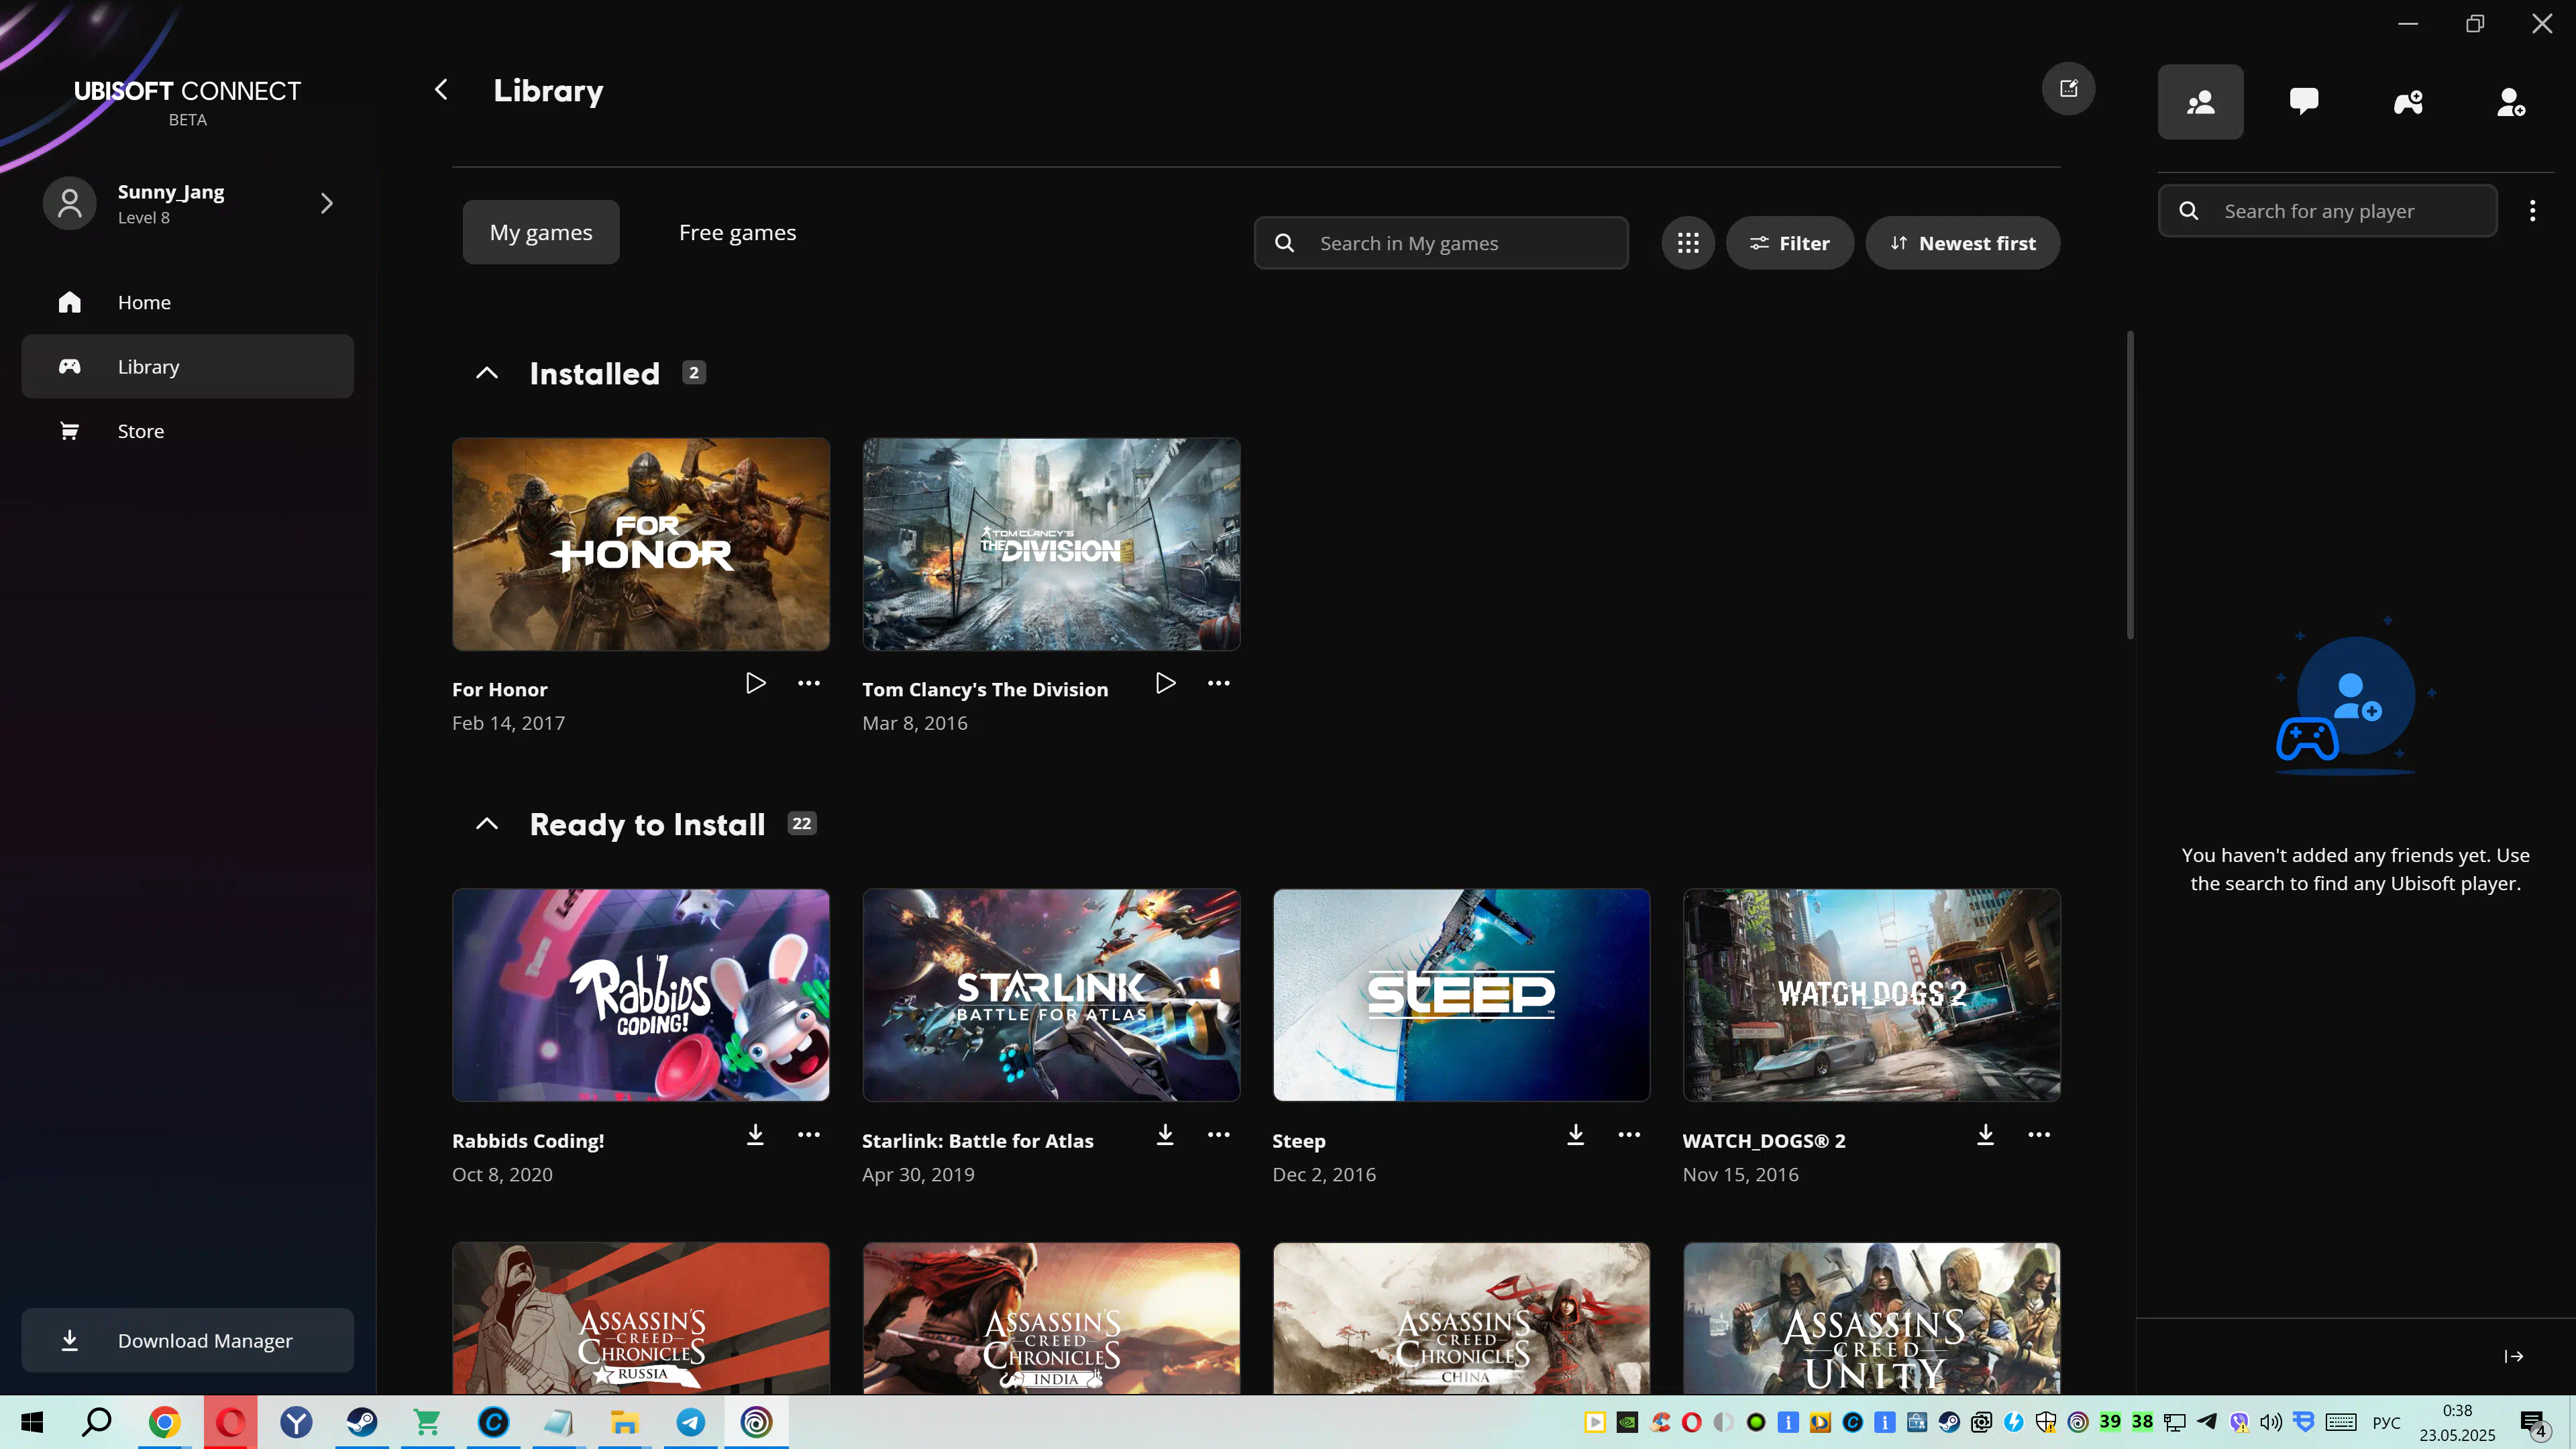Open friends panel three-dot options
This screenshot has height=1449, width=2576.
(2532, 211)
